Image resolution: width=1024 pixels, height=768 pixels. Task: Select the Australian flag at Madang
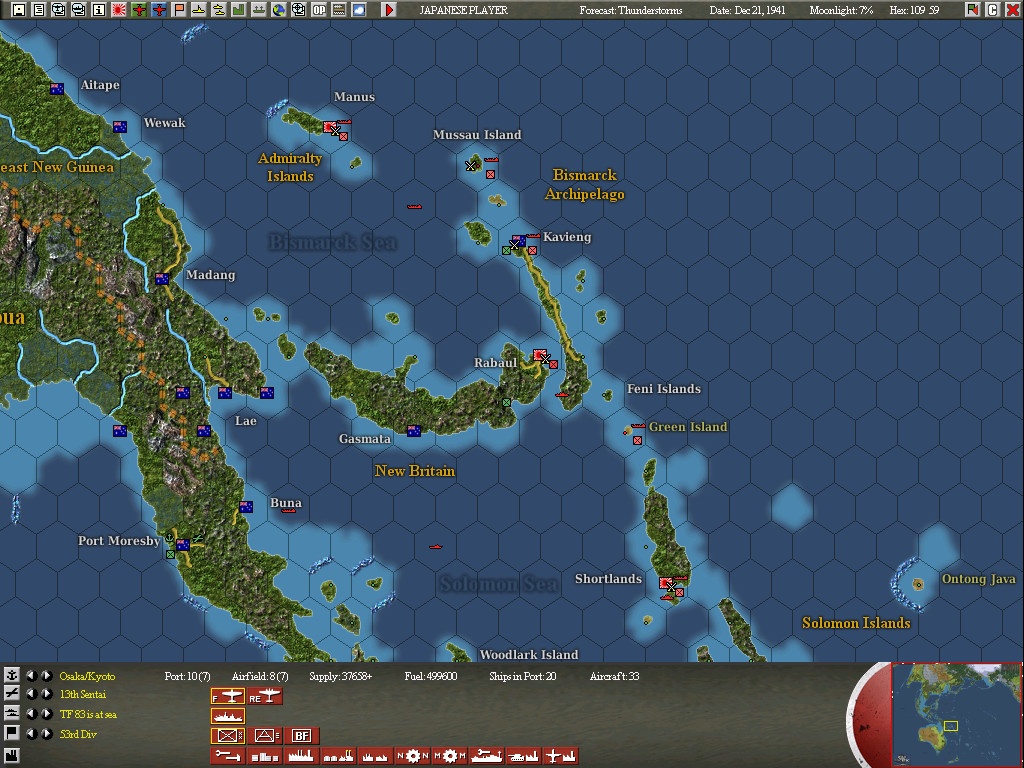162,279
